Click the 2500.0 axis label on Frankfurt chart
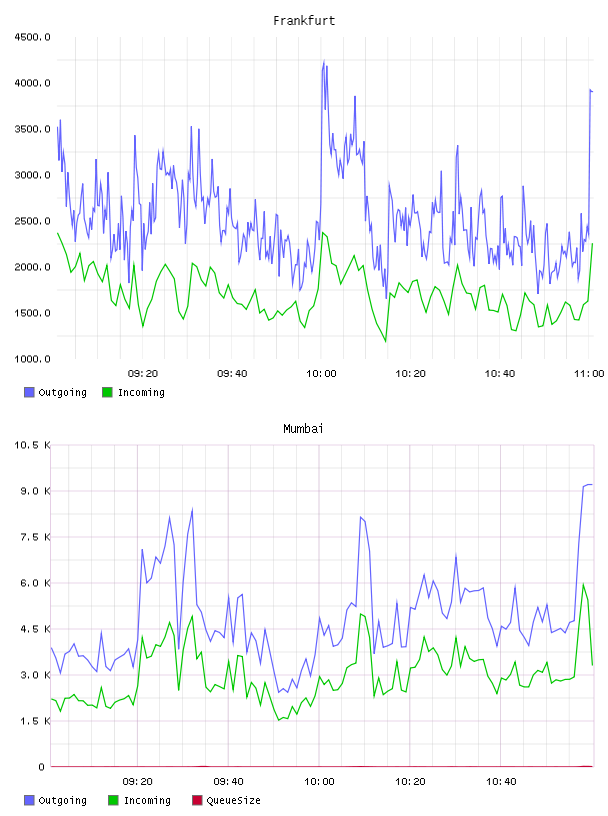Image resolution: width=608 pixels, height=816 pixels. coord(32,221)
